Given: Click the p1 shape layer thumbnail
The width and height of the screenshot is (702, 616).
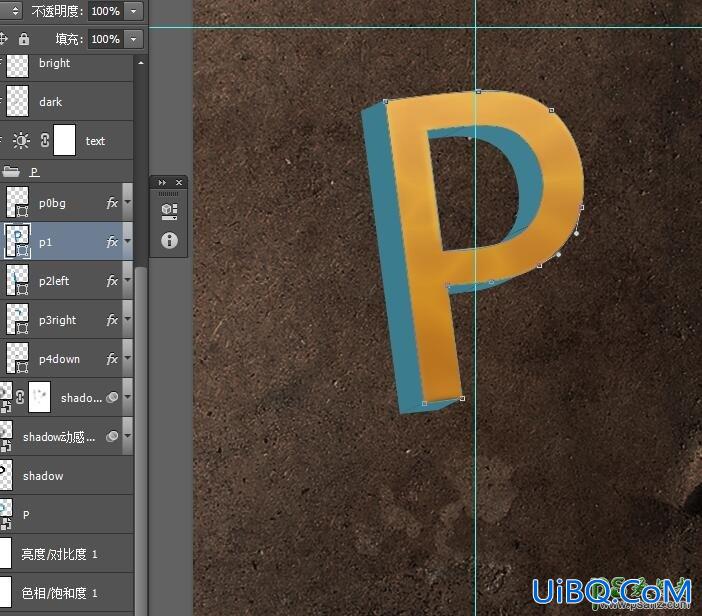Looking at the screenshot, I should click(17, 241).
